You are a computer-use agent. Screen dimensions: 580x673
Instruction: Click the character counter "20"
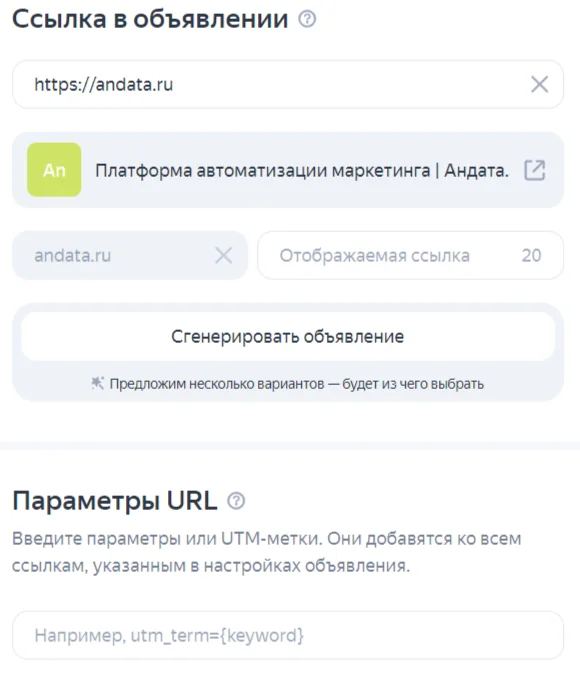pyautogui.click(x=531, y=255)
